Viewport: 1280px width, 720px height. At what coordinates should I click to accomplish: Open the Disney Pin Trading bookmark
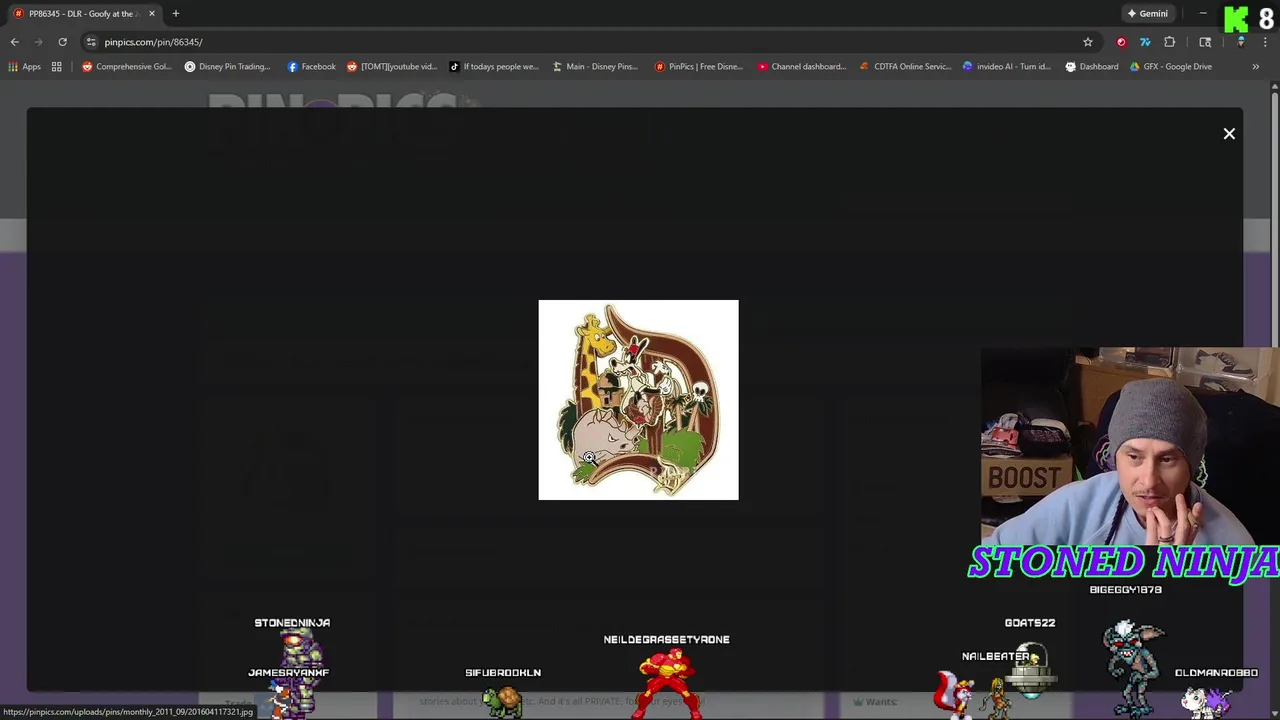click(228, 67)
